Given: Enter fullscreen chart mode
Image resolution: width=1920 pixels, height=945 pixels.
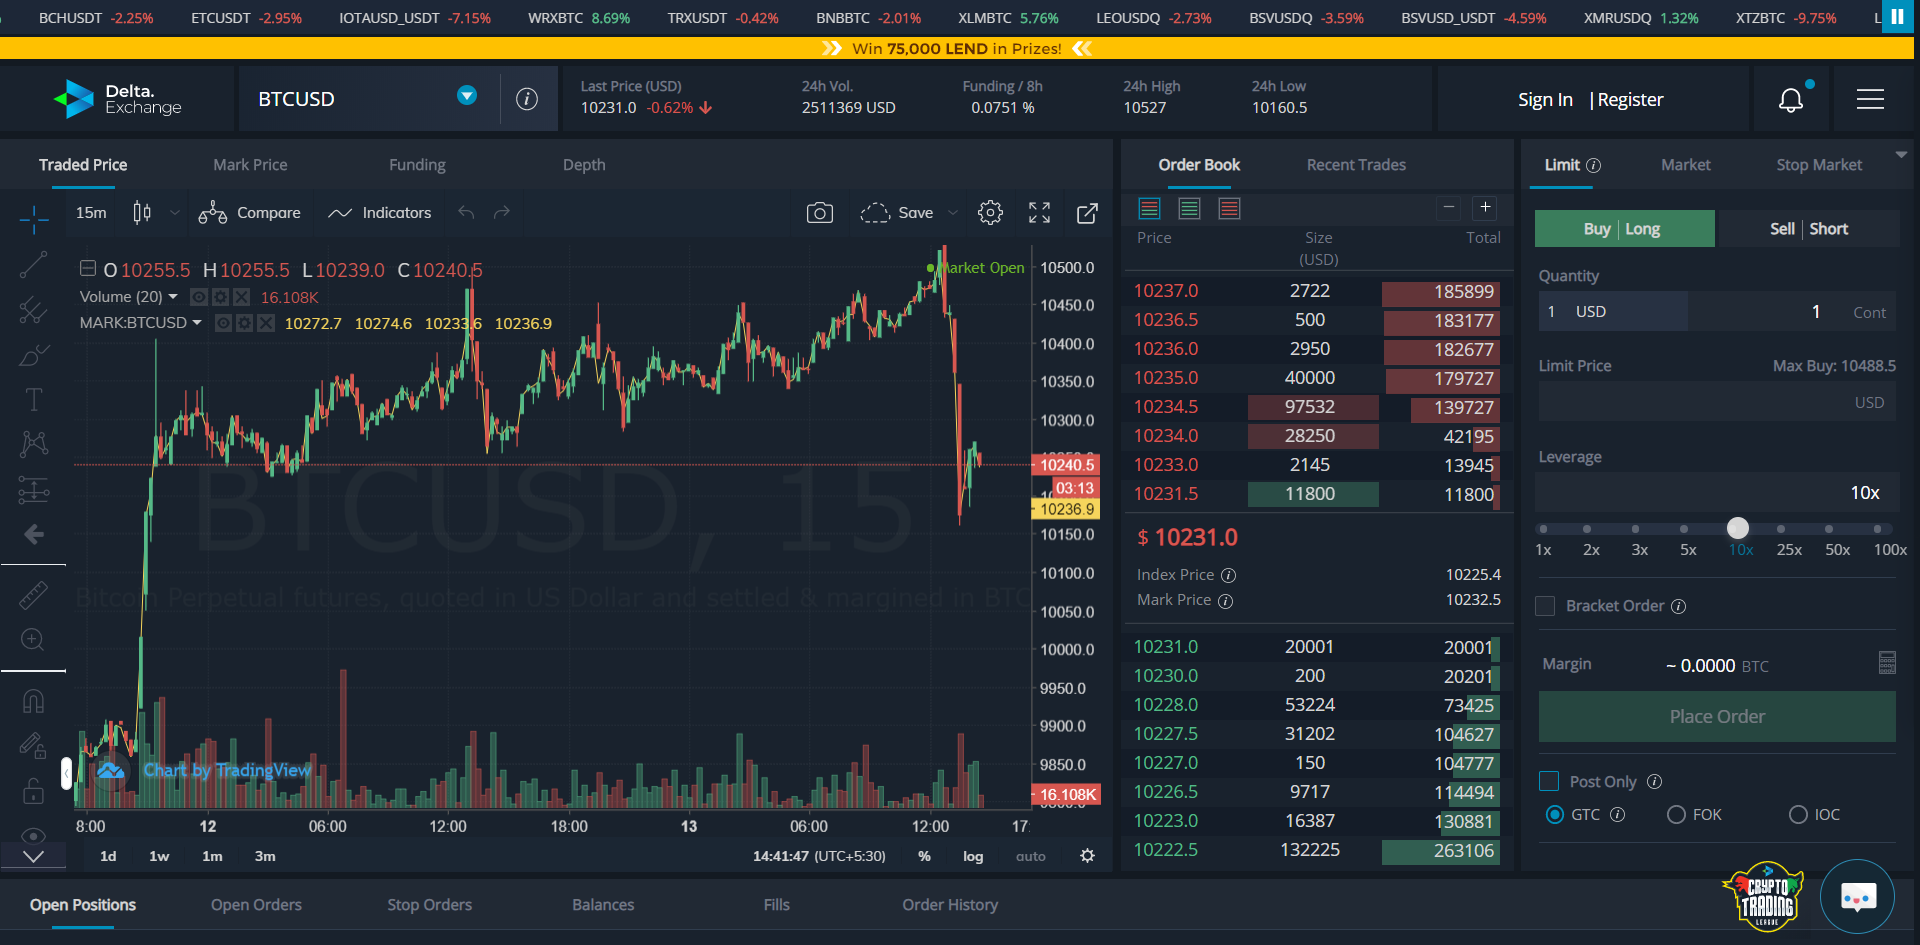Looking at the screenshot, I should (x=1039, y=213).
